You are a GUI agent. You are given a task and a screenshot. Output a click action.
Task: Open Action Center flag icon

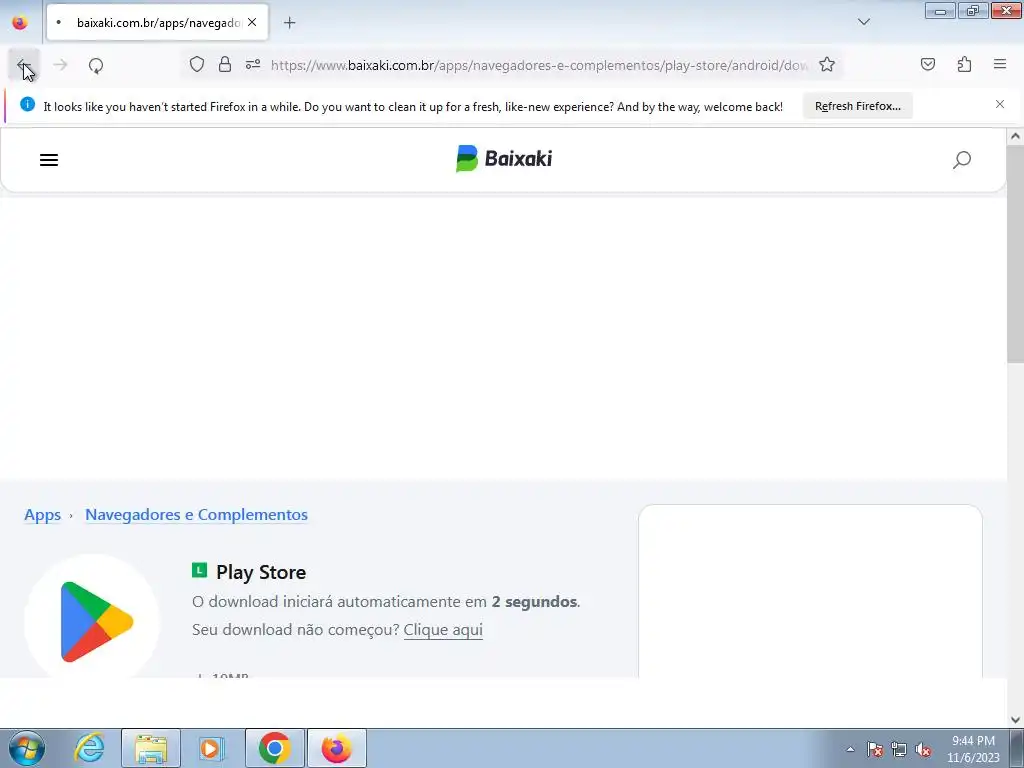pos(875,749)
